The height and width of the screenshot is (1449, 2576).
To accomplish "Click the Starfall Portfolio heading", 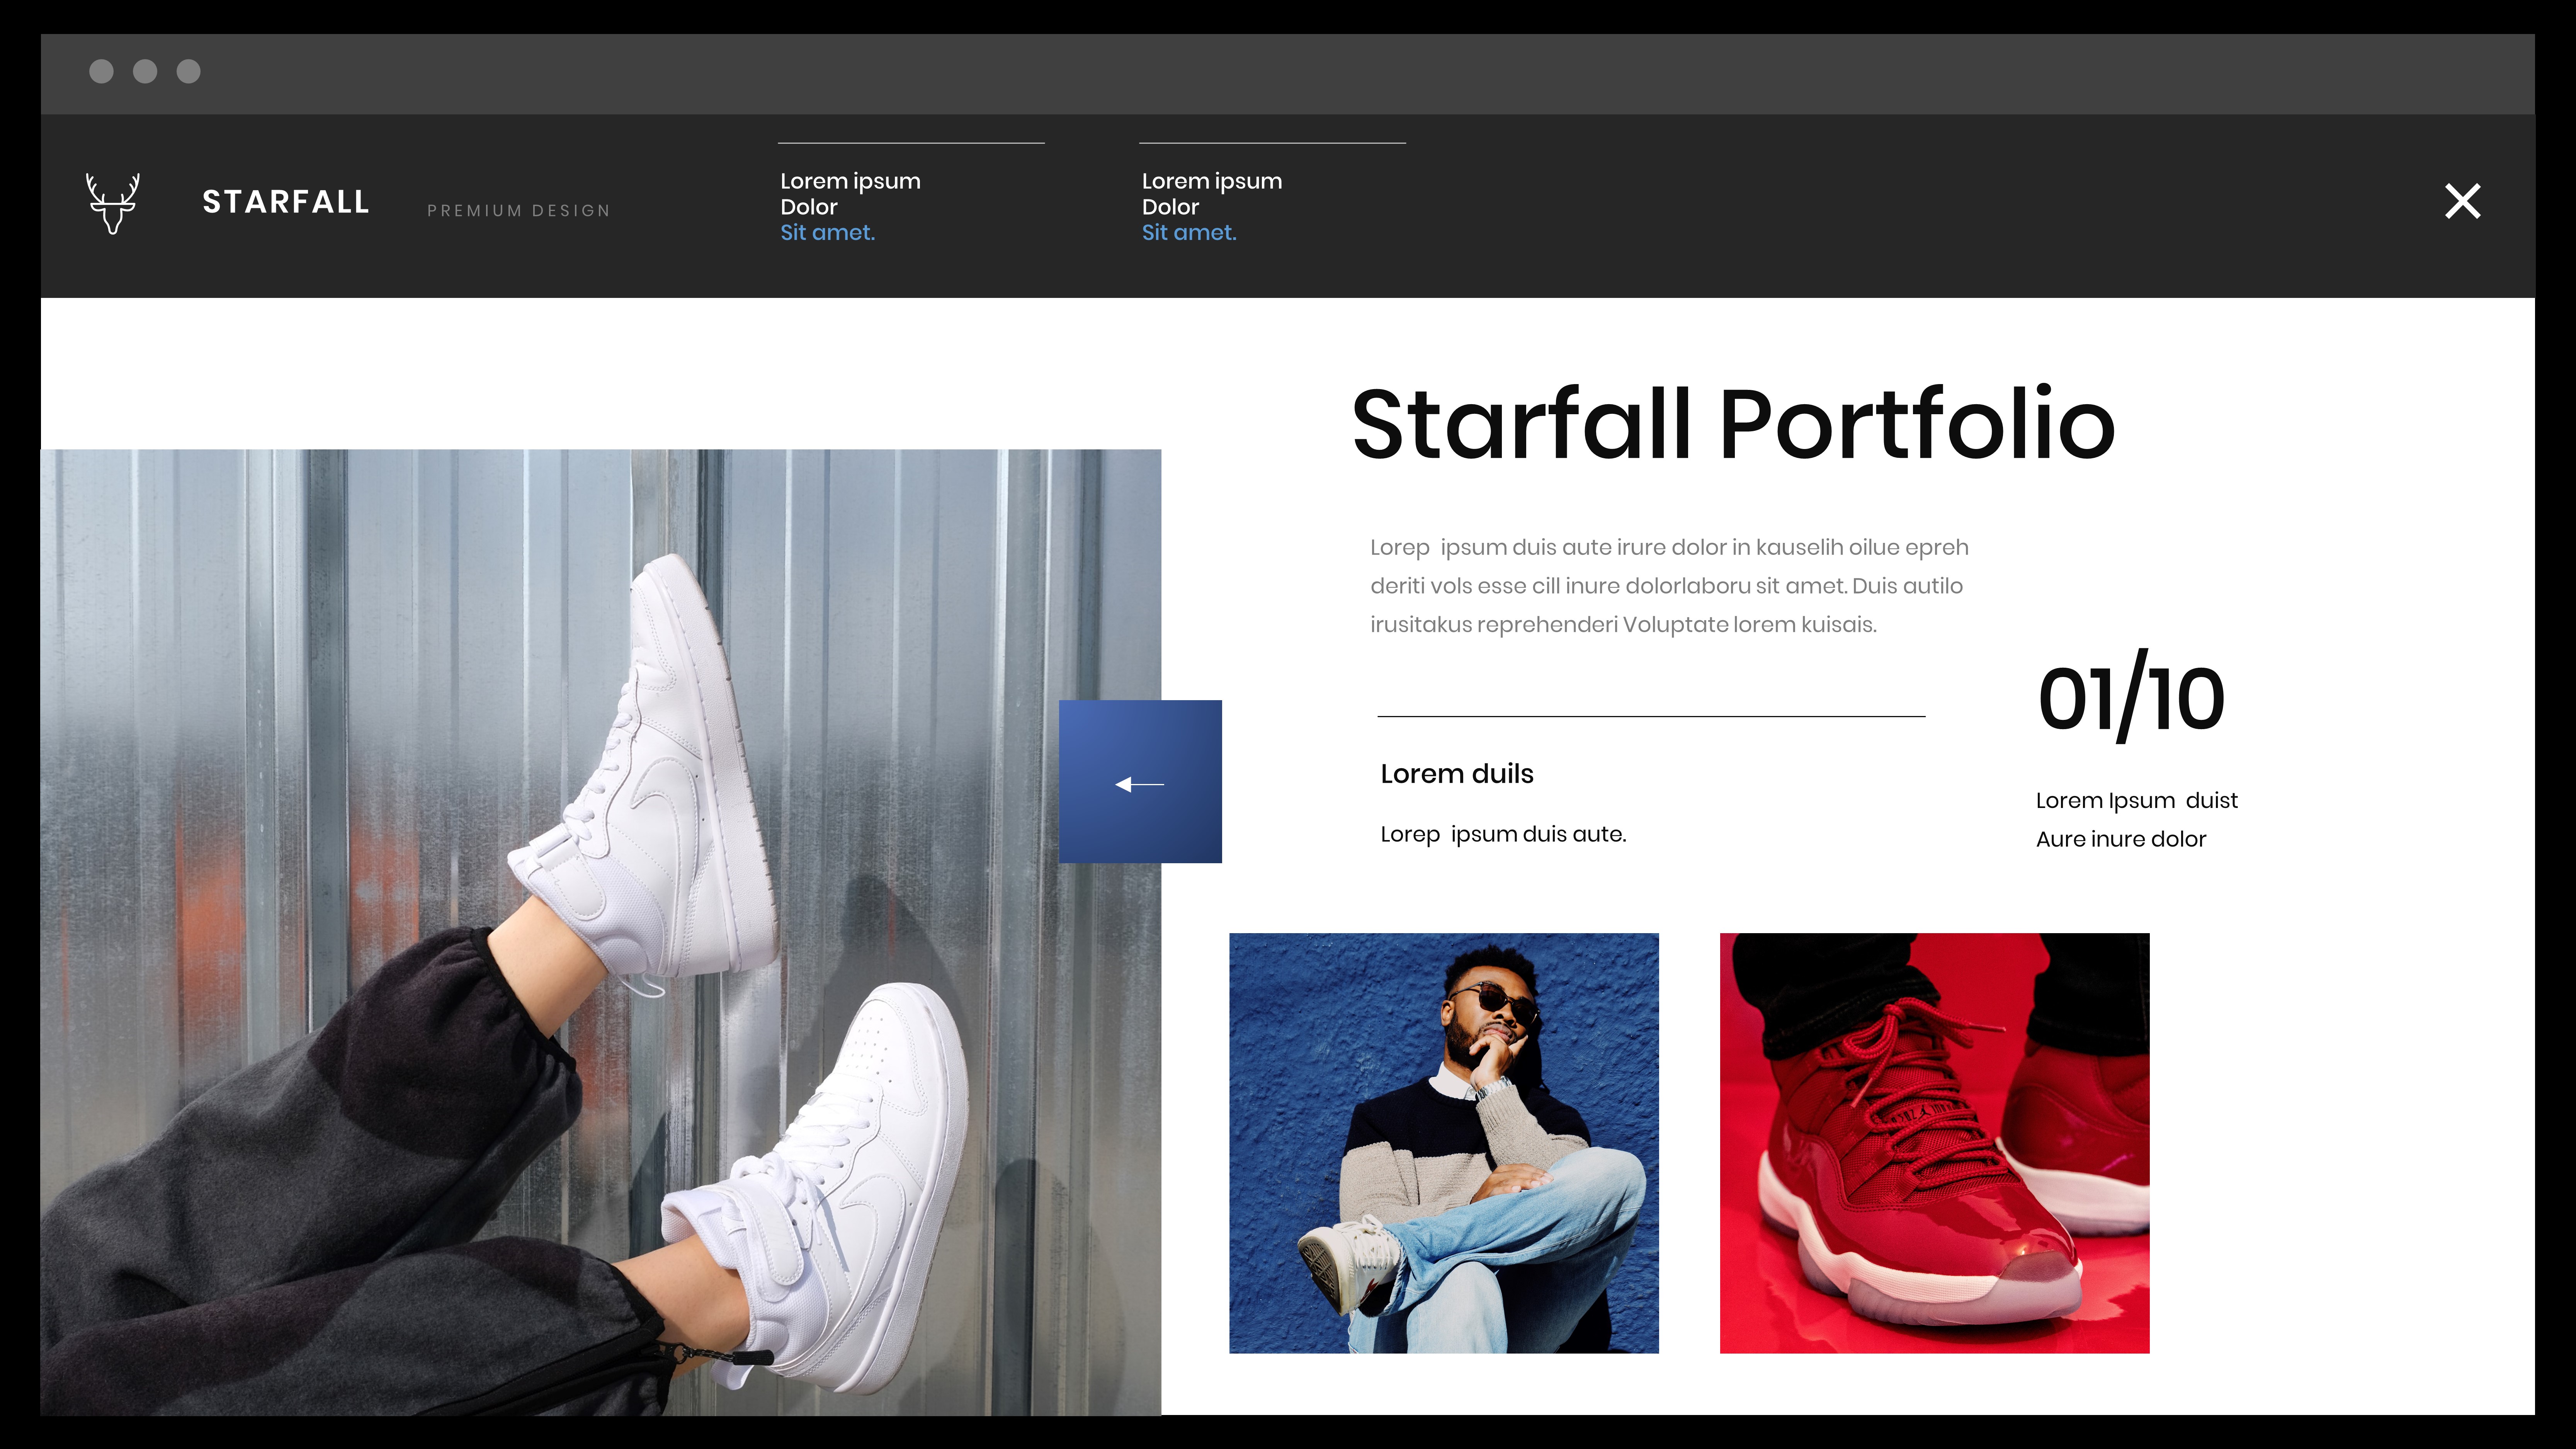I will 1733,425.
